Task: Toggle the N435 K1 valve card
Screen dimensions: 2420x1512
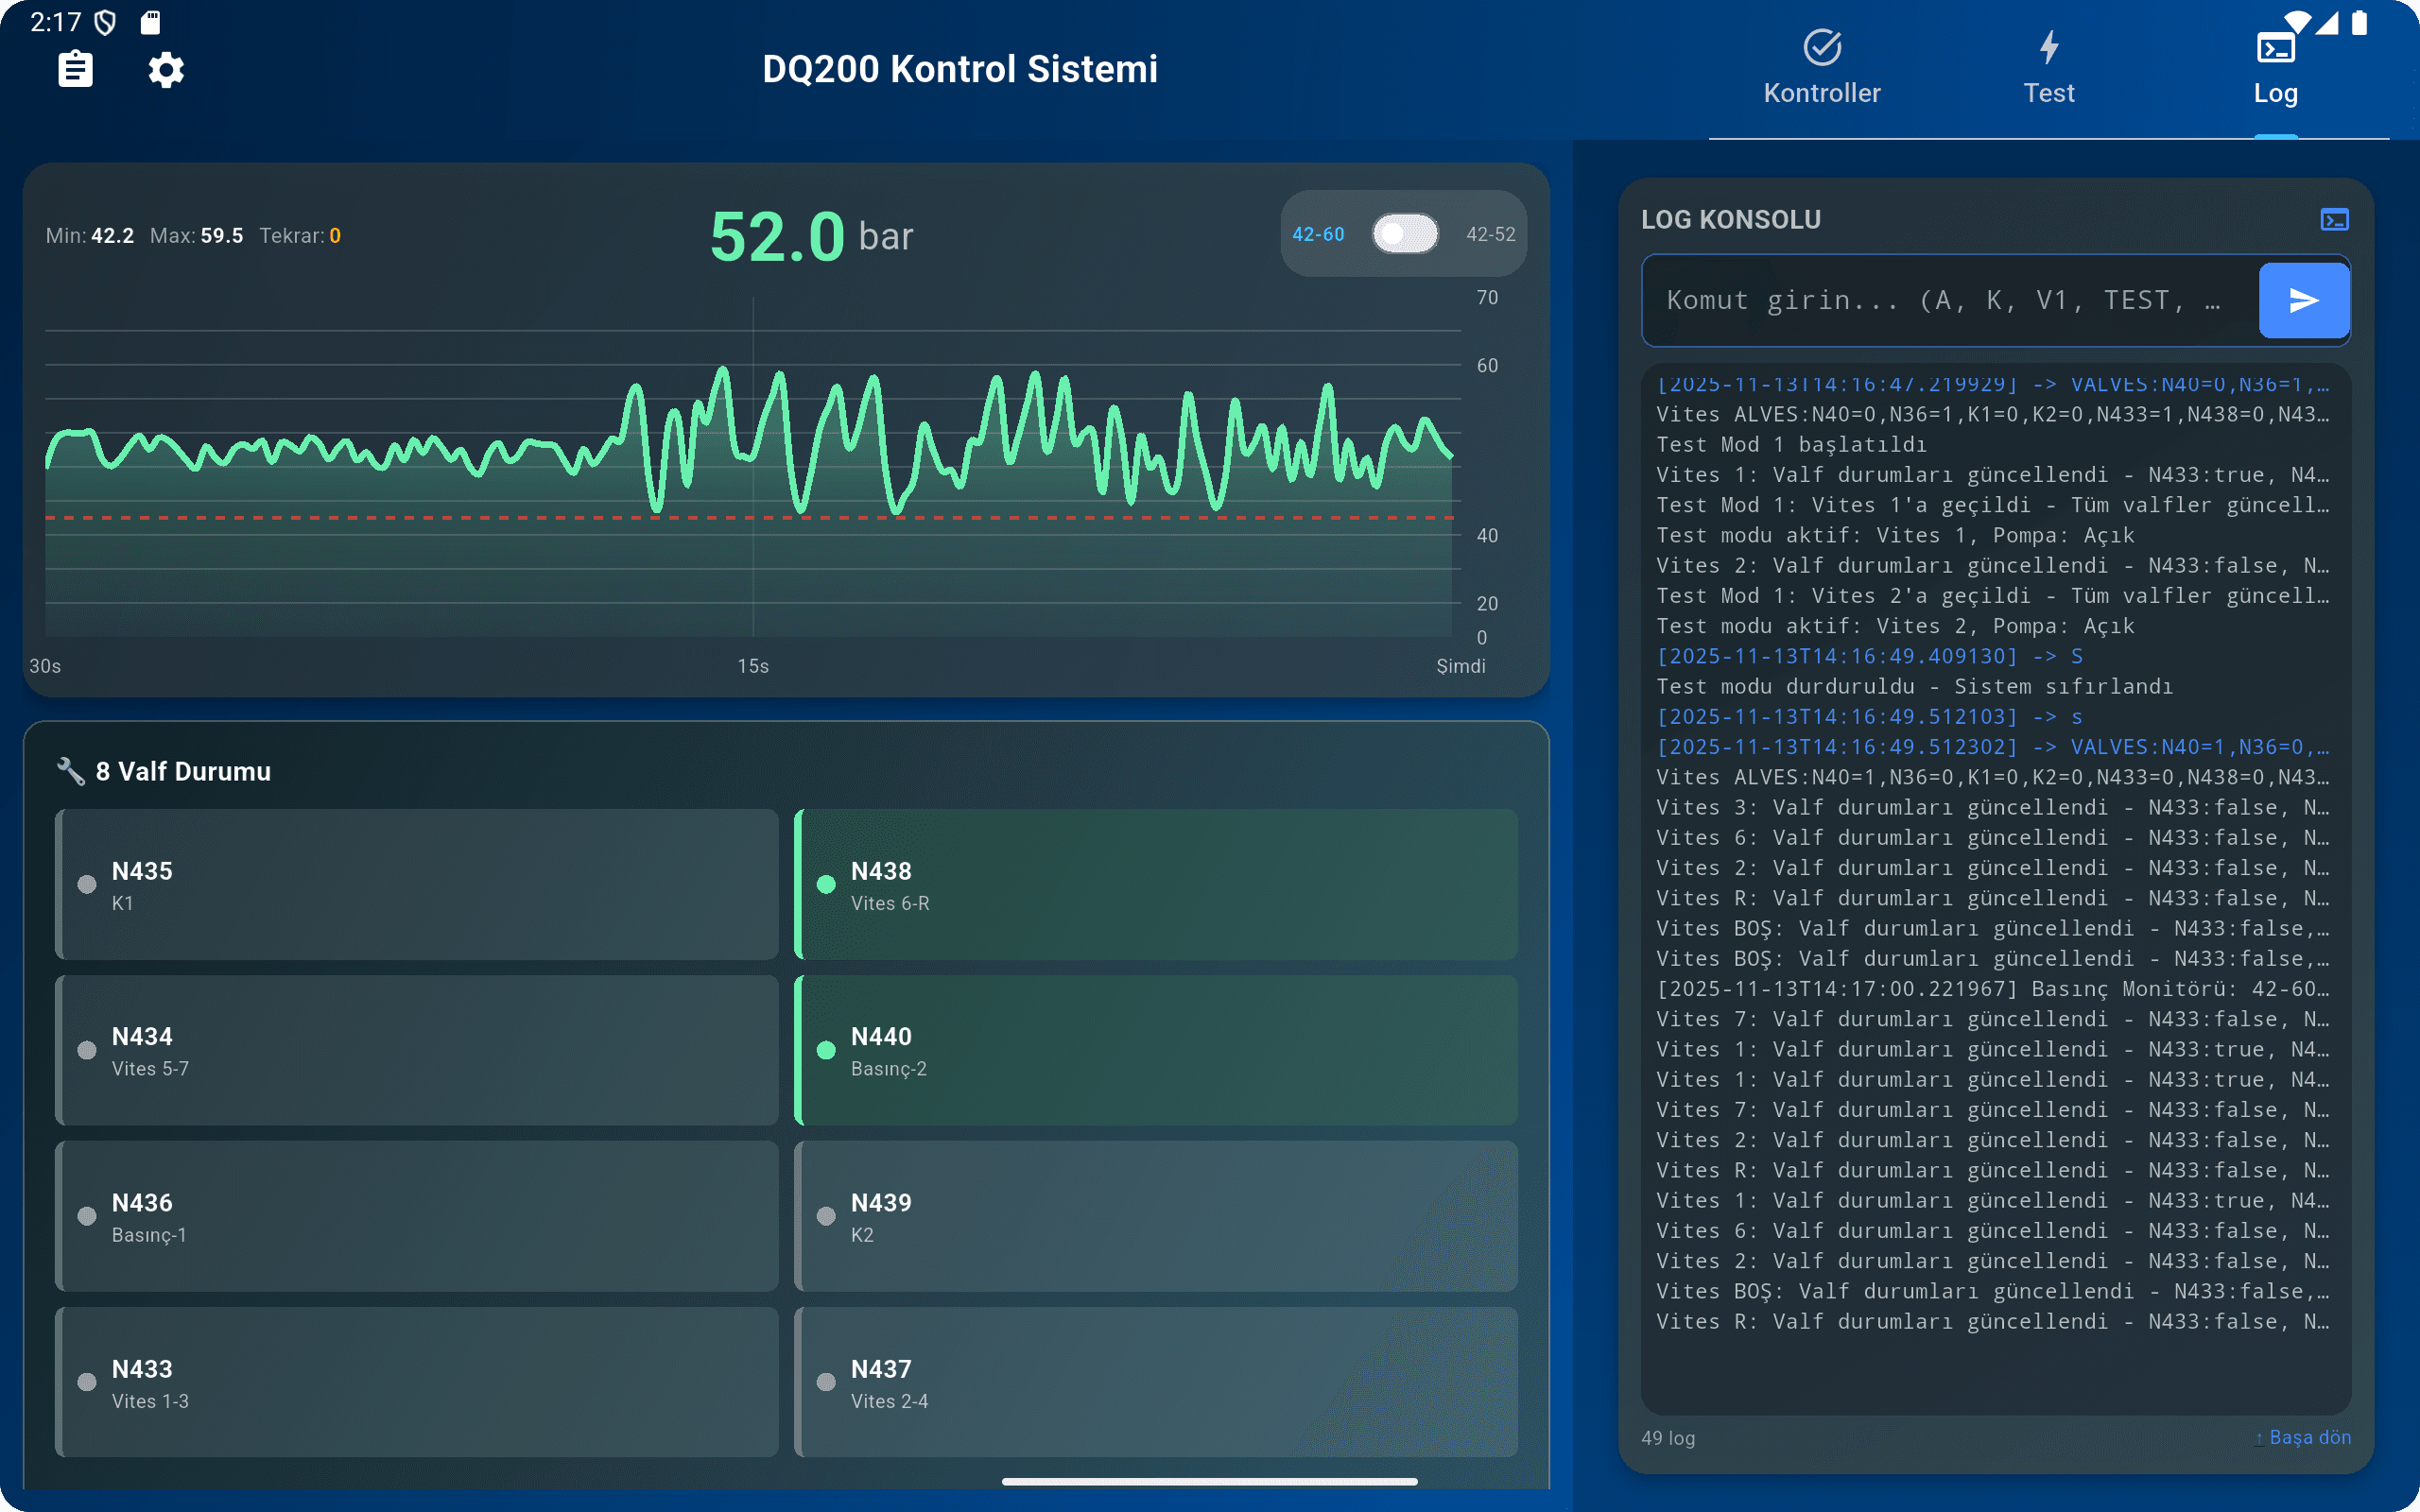Action: pyautogui.click(x=417, y=884)
